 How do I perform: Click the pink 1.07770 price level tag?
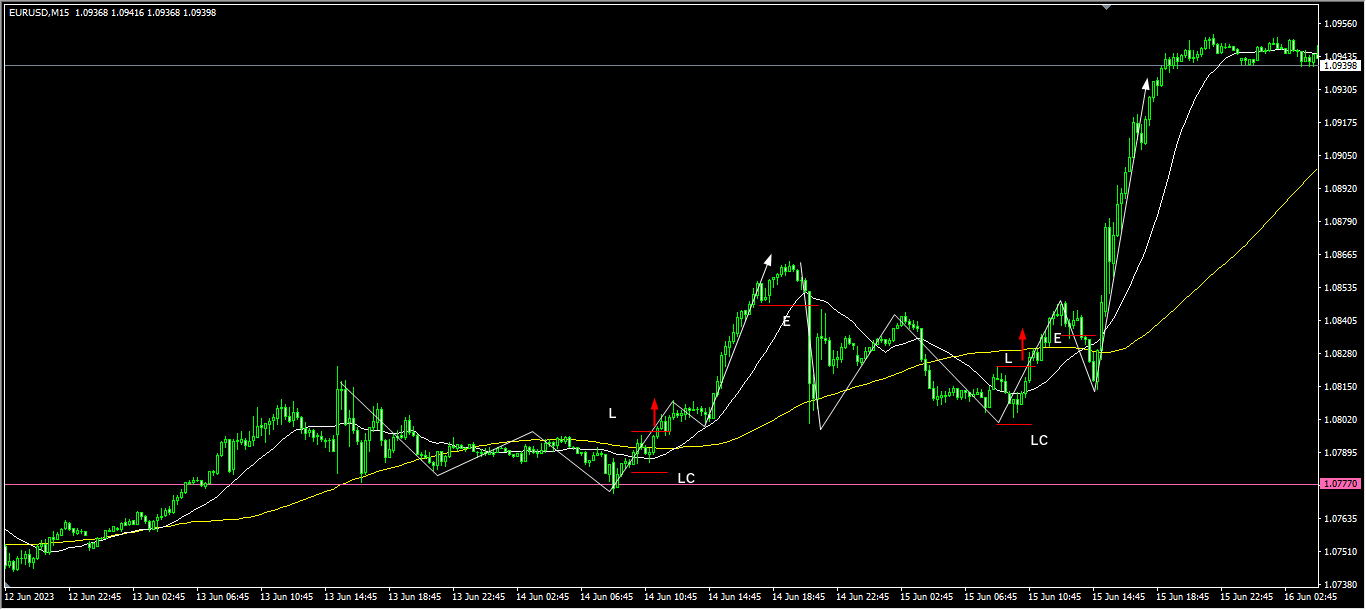pyautogui.click(x=1339, y=484)
